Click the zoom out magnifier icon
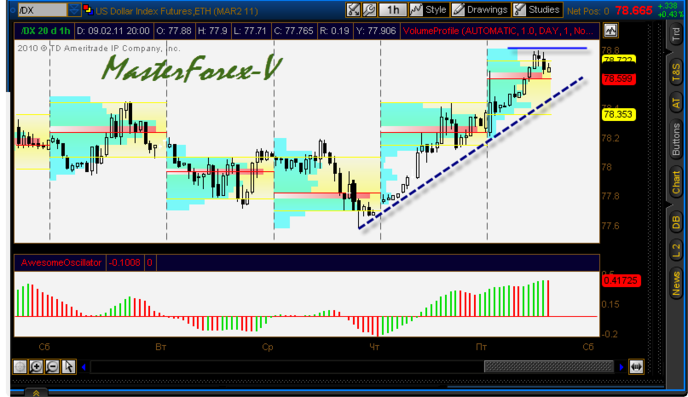Image resolution: width=688 pixels, height=397 pixels. click(52, 367)
